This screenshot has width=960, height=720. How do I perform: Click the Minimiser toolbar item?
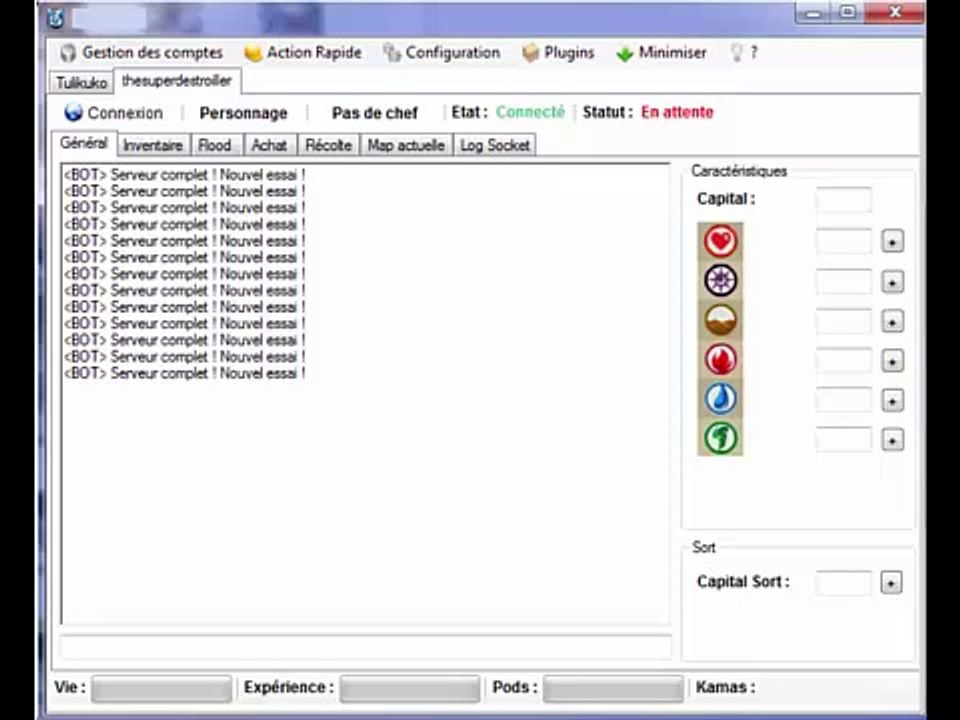(x=661, y=53)
